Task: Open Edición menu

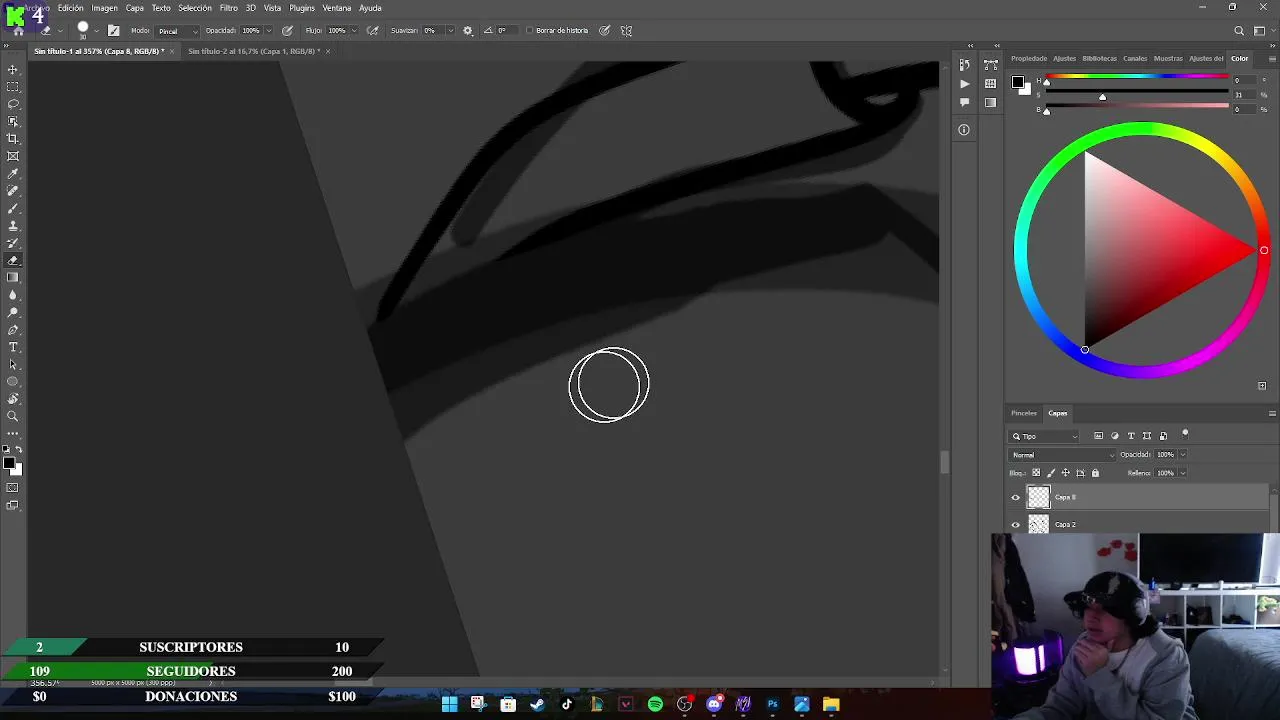Action: (x=71, y=8)
